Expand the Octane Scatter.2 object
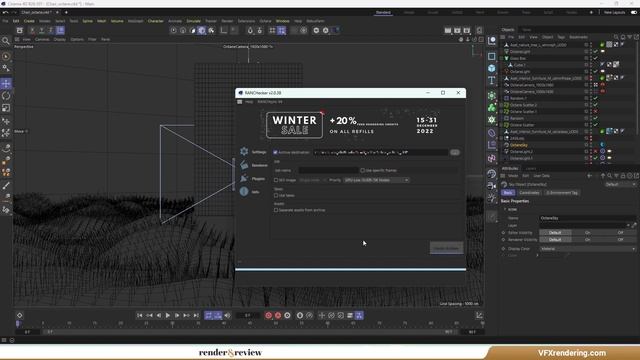This screenshot has width=640, height=360. tap(502, 105)
